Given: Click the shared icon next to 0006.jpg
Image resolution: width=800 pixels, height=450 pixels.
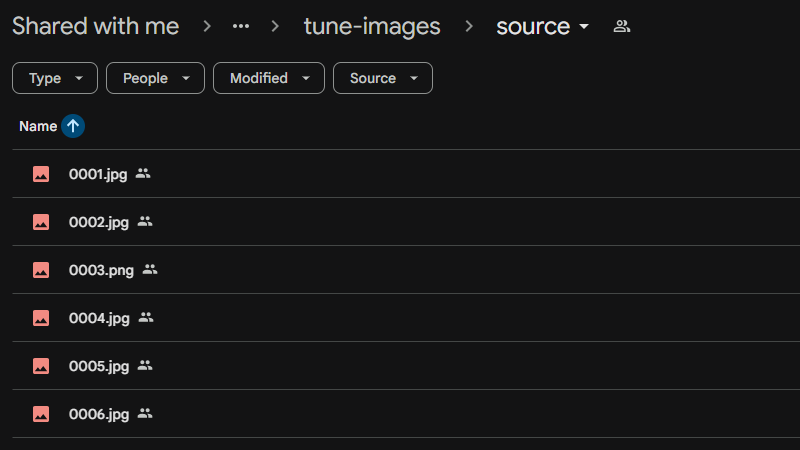Looking at the screenshot, I should click(145, 414).
